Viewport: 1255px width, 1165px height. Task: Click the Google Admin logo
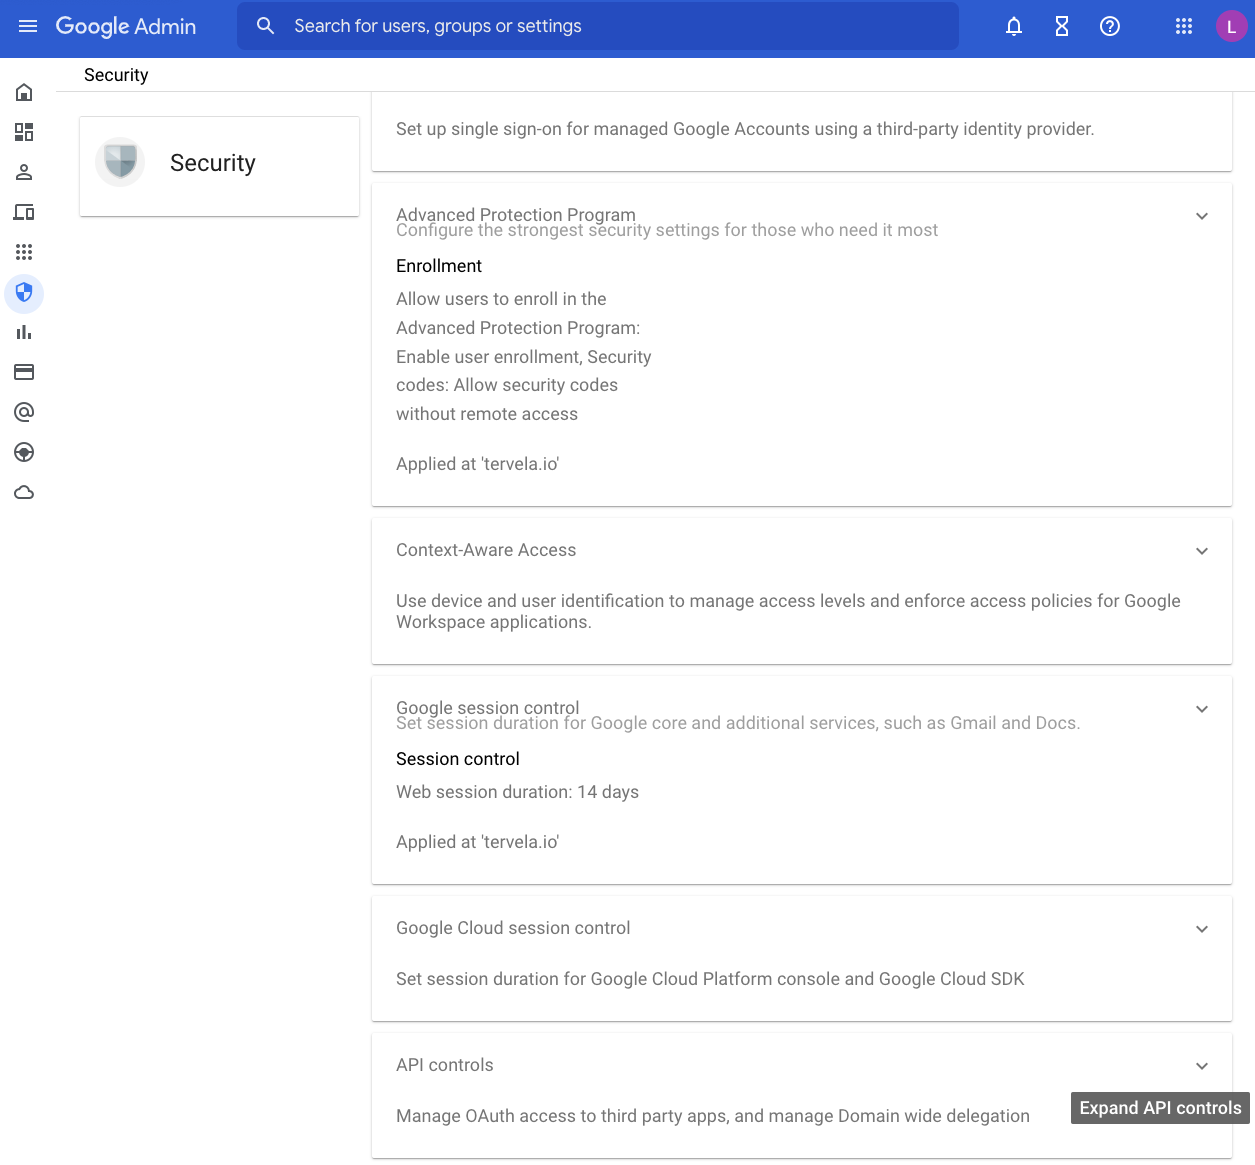tap(126, 26)
